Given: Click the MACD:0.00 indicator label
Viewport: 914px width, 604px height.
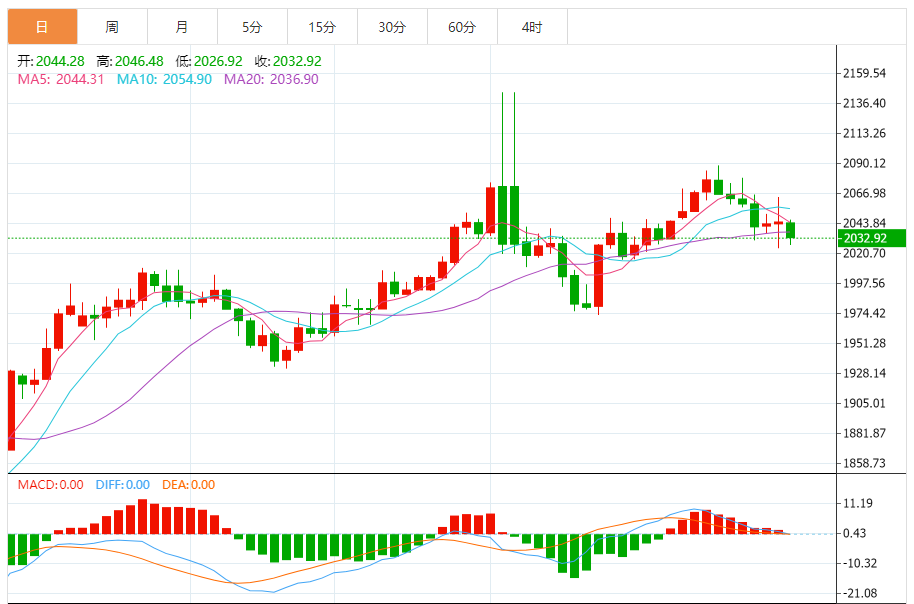Looking at the screenshot, I should (x=50, y=485).
